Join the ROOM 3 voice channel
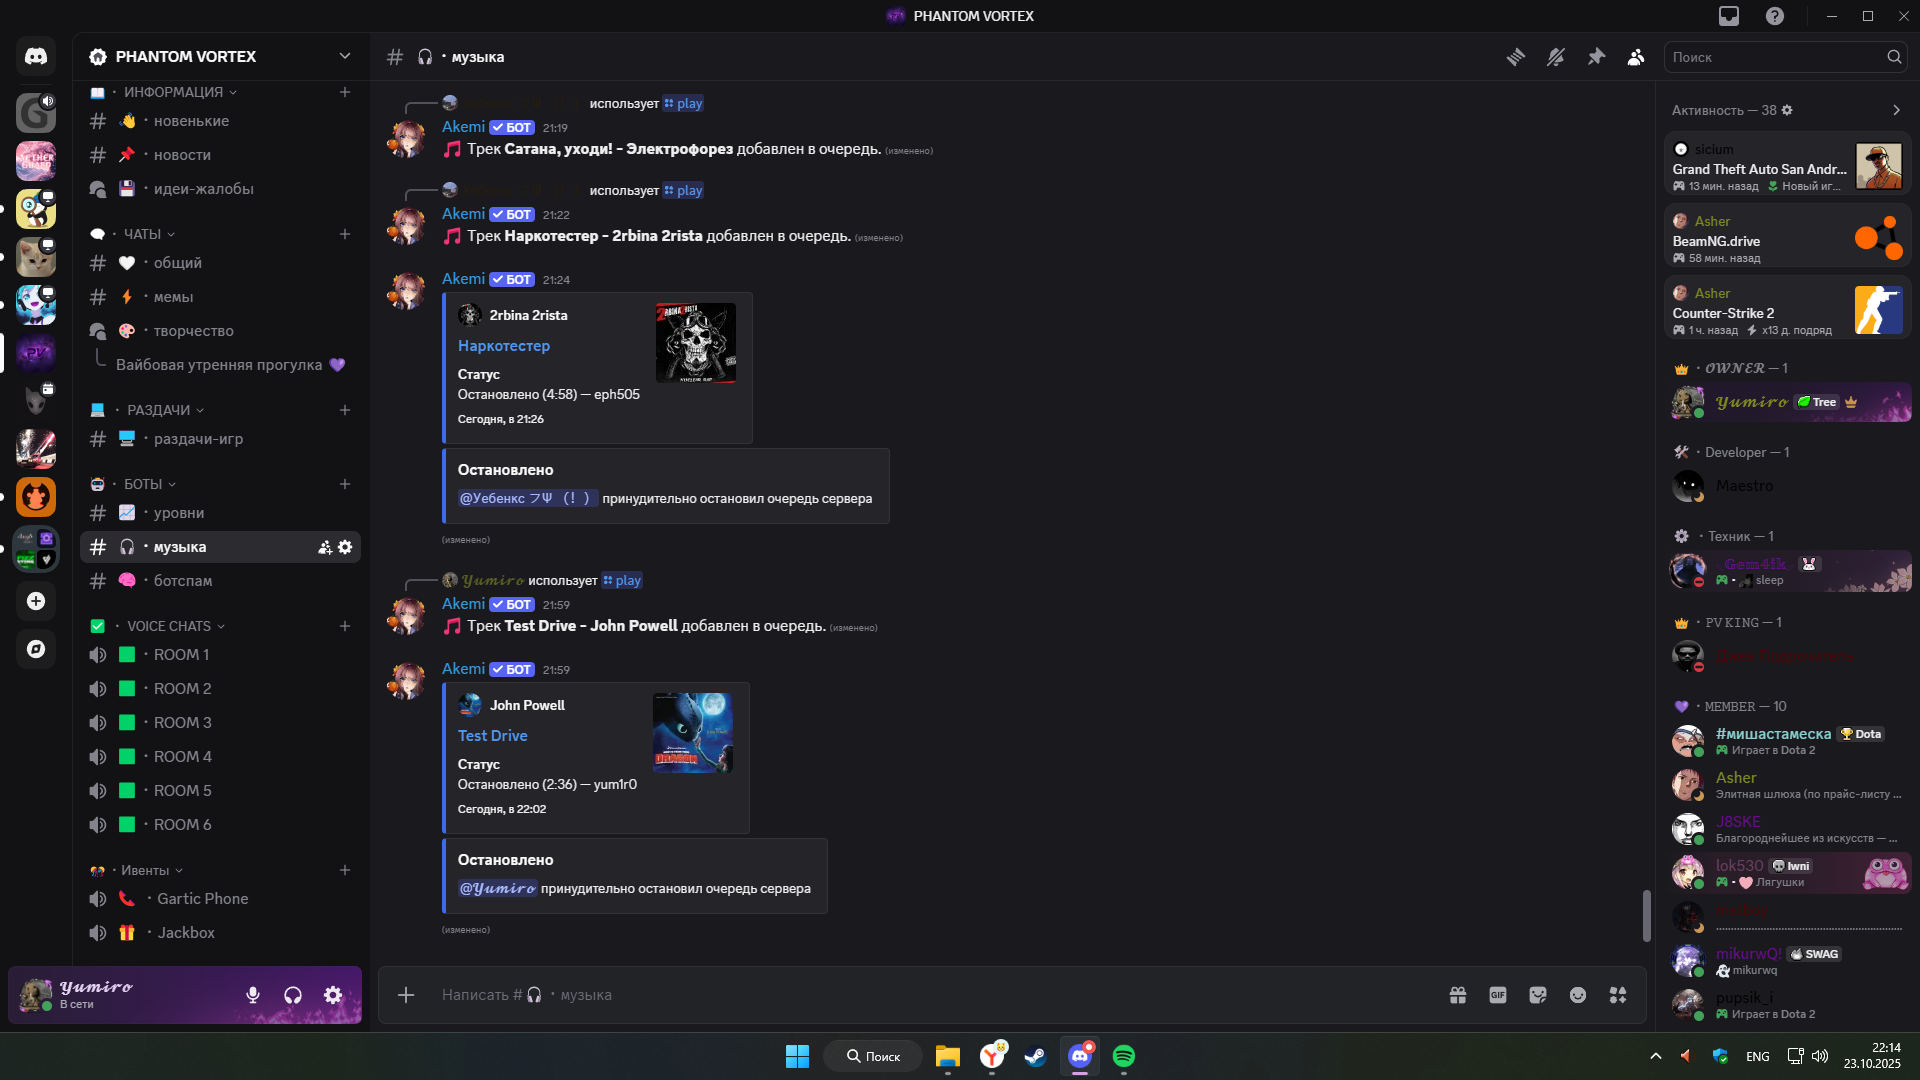 [x=182, y=723]
